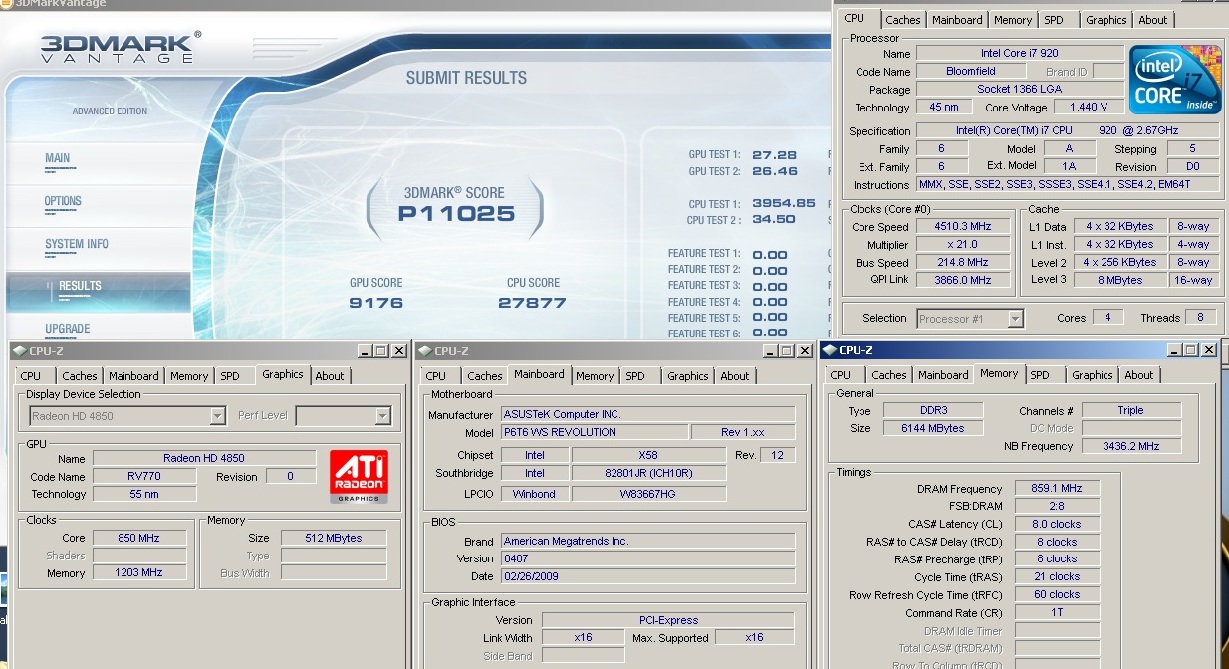Click BIOS date 02/26/2009
The width and height of the screenshot is (1229, 669).
pyautogui.click(x=647, y=576)
